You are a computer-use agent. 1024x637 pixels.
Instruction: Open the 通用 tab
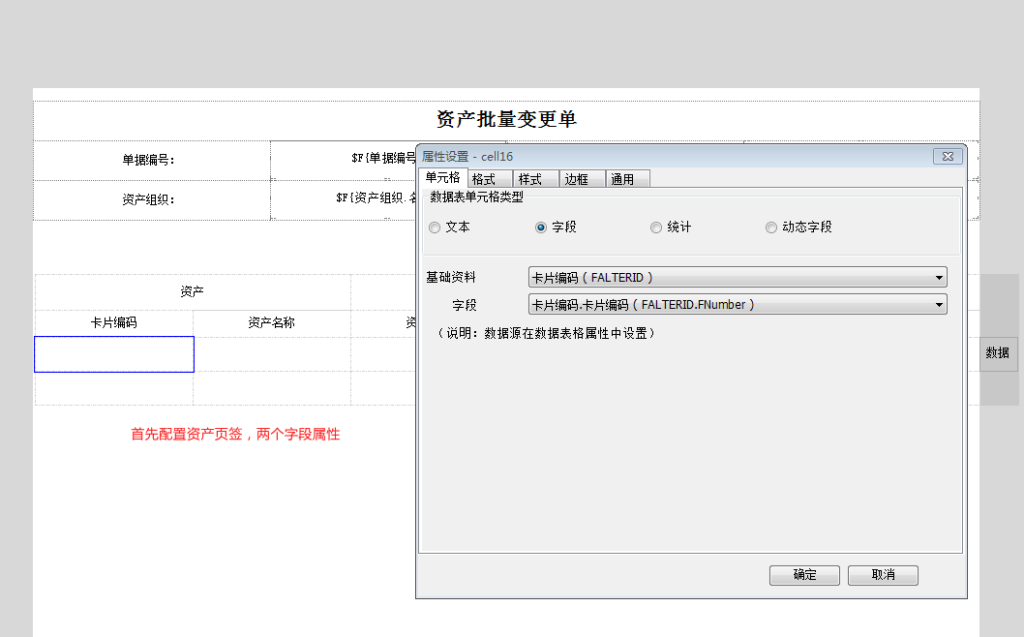pos(622,179)
